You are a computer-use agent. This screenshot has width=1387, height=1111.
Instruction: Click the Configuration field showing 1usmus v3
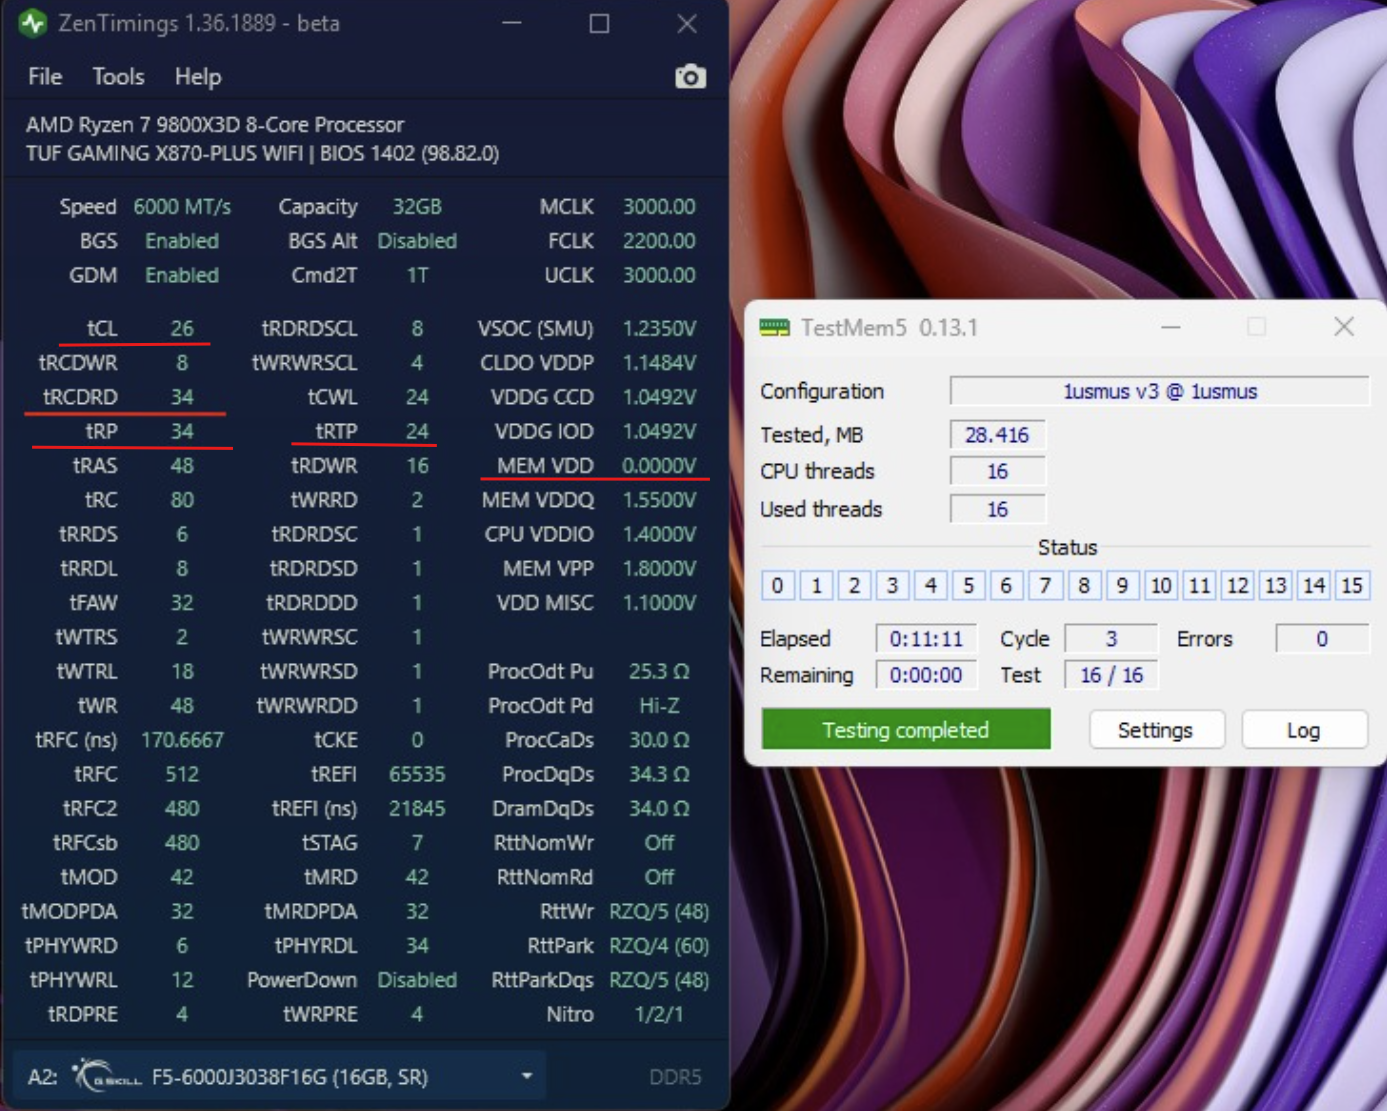pos(1159,391)
